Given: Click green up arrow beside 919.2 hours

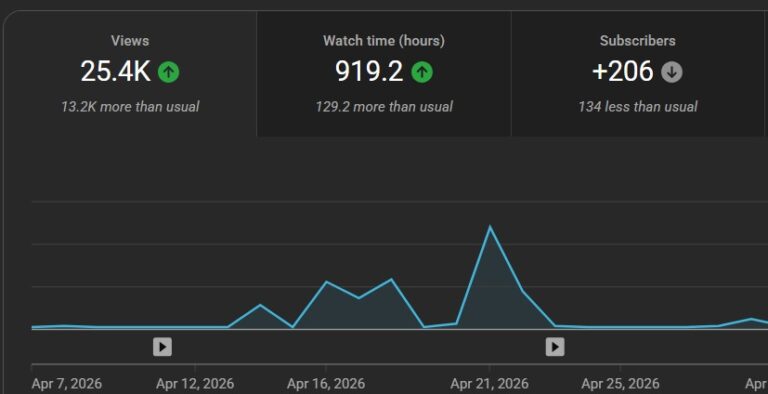Looking at the screenshot, I should (422, 73).
